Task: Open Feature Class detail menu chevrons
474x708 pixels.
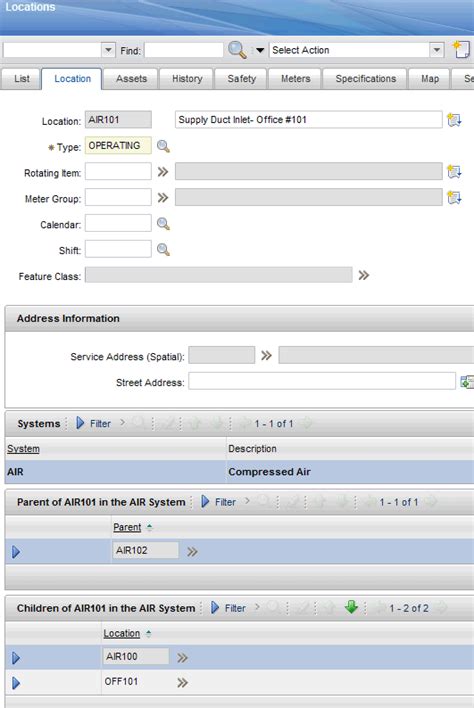Action: point(363,275)
